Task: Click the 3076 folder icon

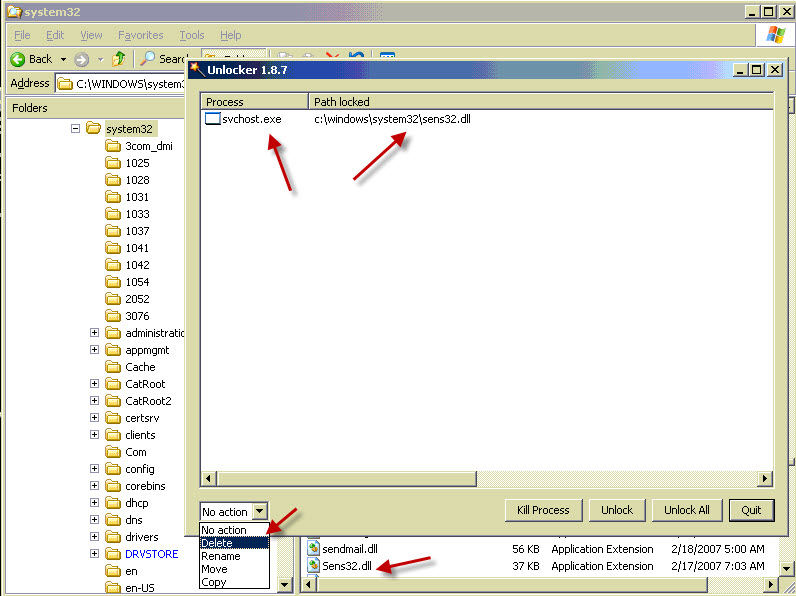Action: click(x=113, y=316)
